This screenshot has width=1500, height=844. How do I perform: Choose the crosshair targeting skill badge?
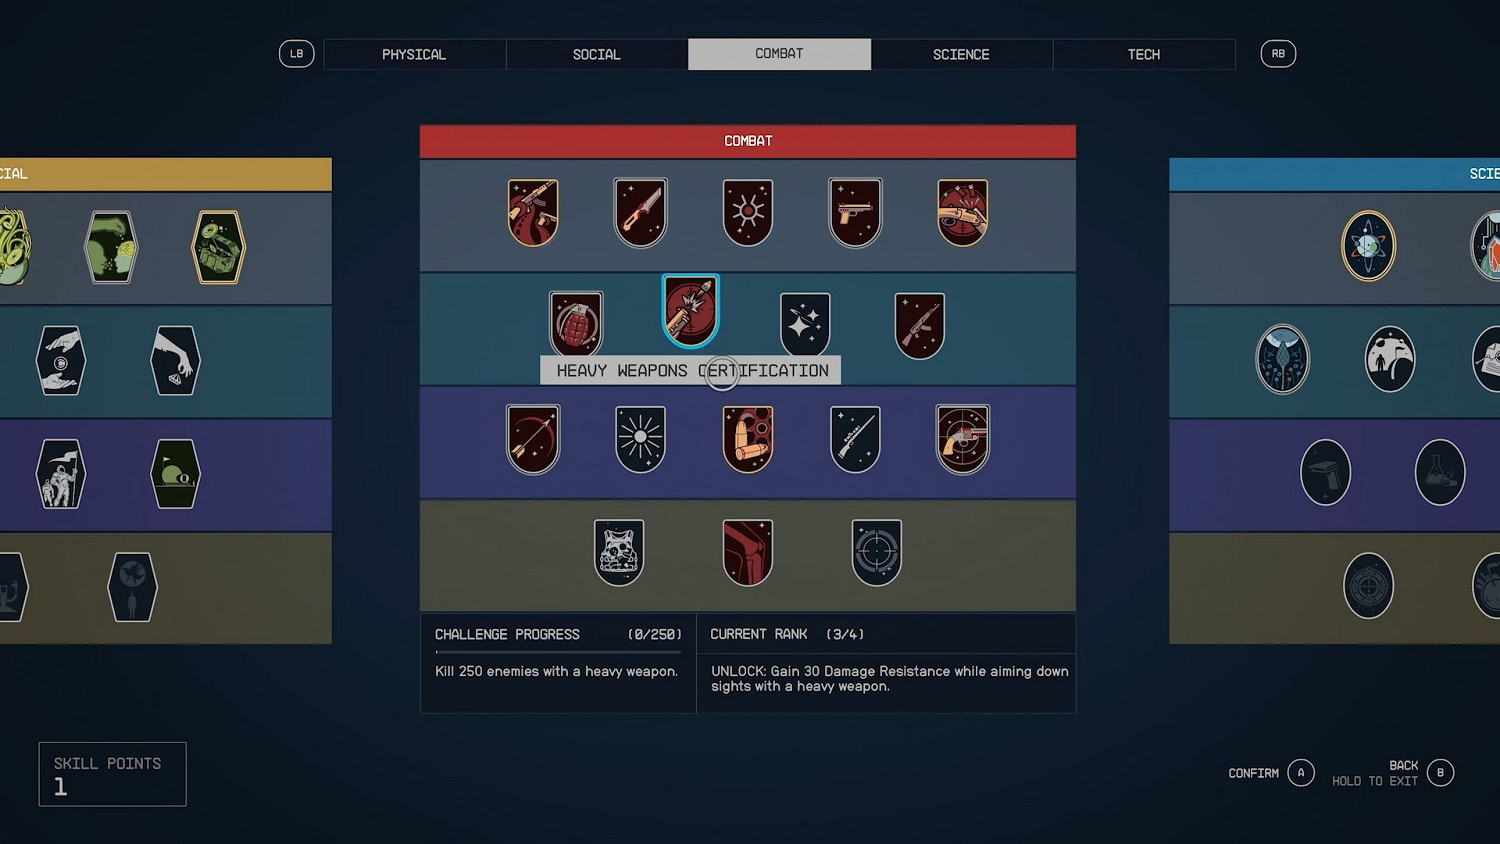(877, 551)
